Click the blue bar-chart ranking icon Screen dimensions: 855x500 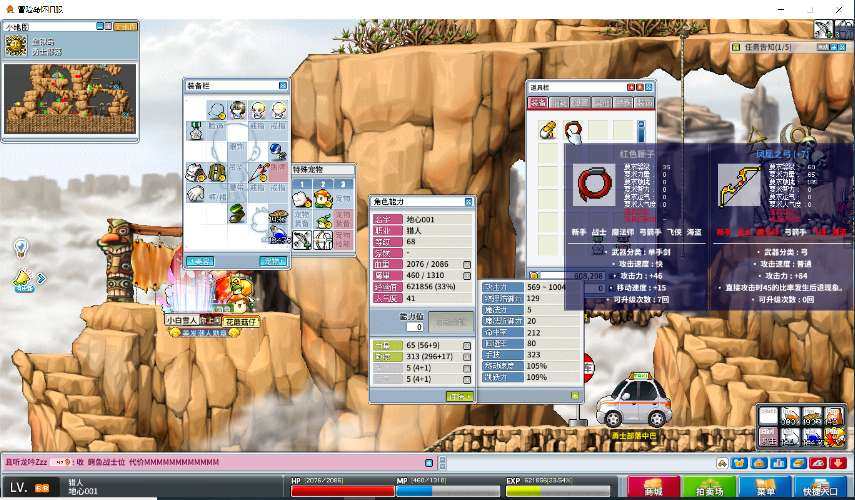point(779,463)
